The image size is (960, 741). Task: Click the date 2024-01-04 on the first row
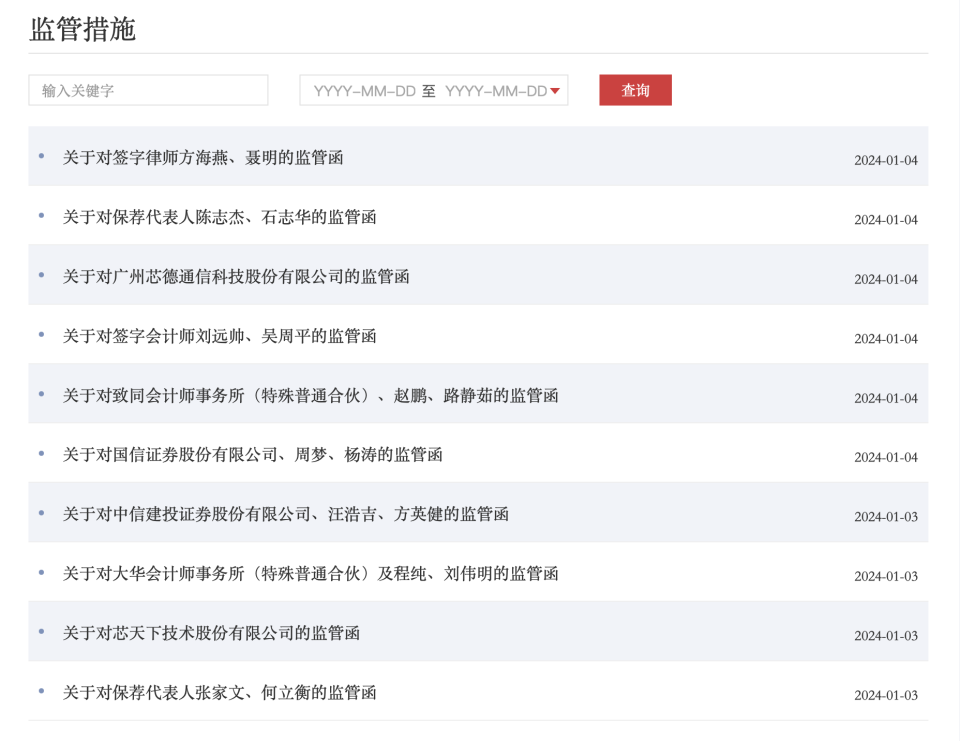pos(884,160)
